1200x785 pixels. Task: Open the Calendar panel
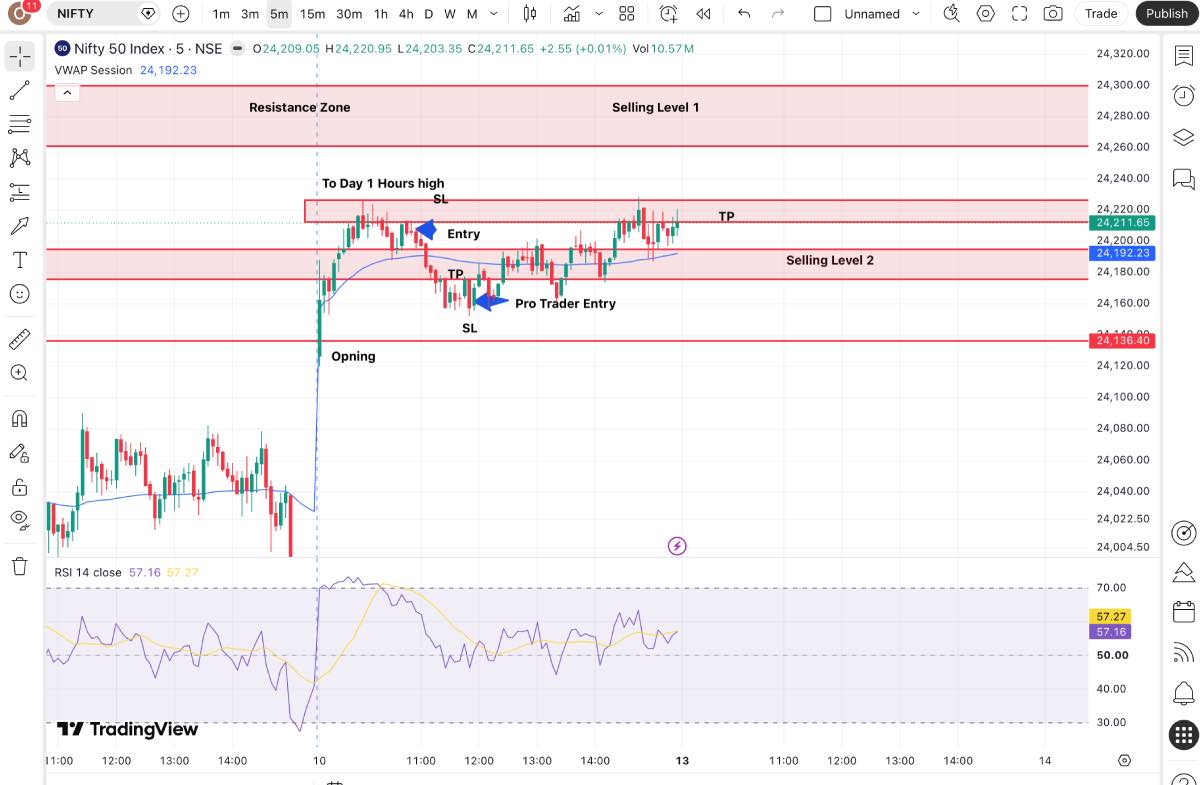[x=1184, y=611]
